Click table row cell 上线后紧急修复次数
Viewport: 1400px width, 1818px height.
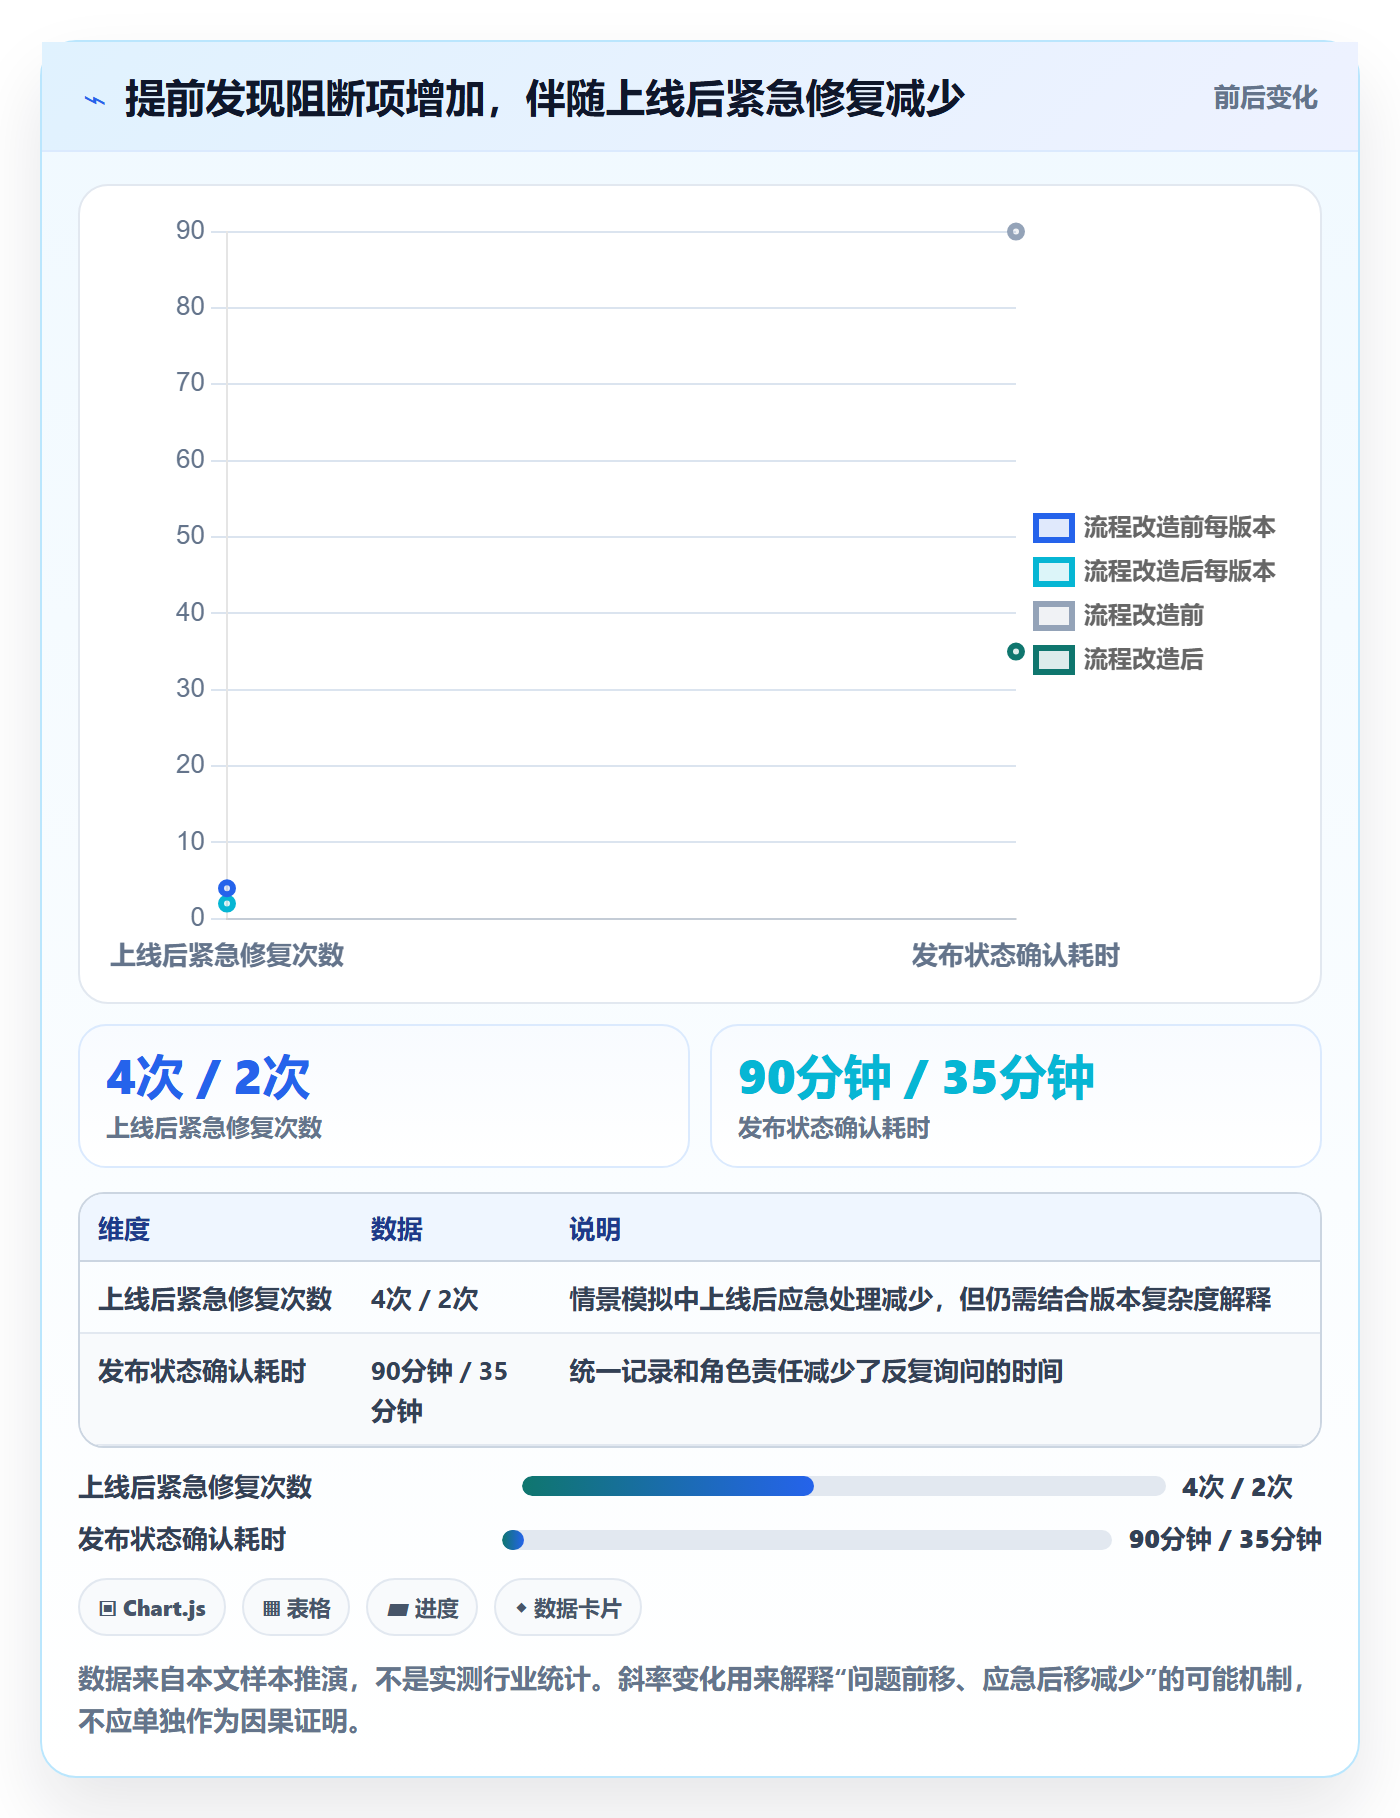pos(215,1299)
